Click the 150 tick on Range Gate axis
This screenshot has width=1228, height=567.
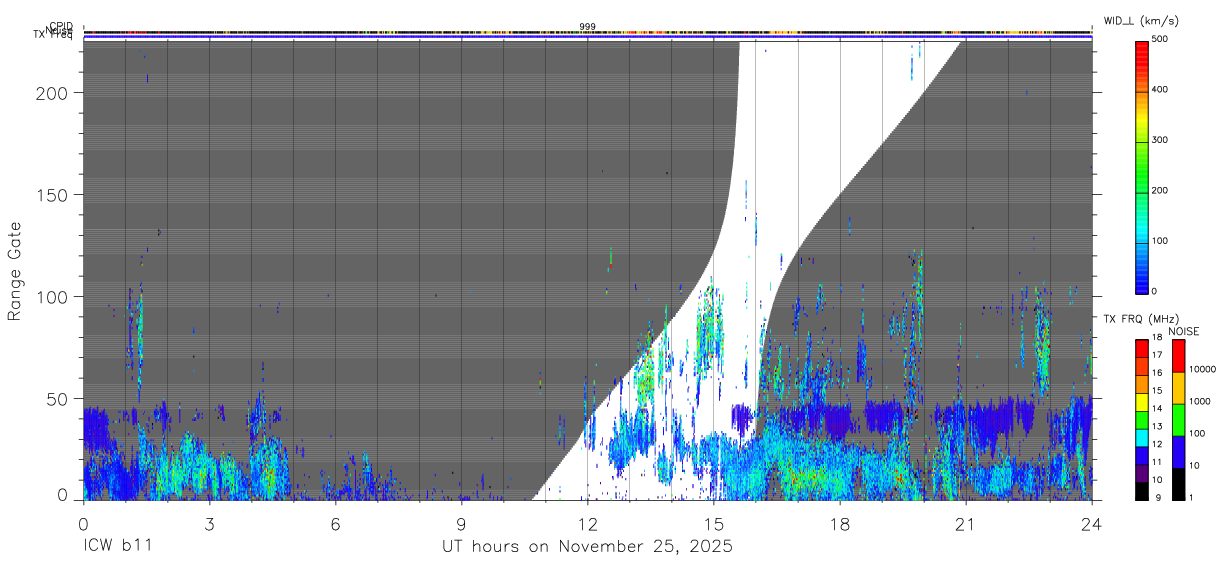(x=52, y=194)
